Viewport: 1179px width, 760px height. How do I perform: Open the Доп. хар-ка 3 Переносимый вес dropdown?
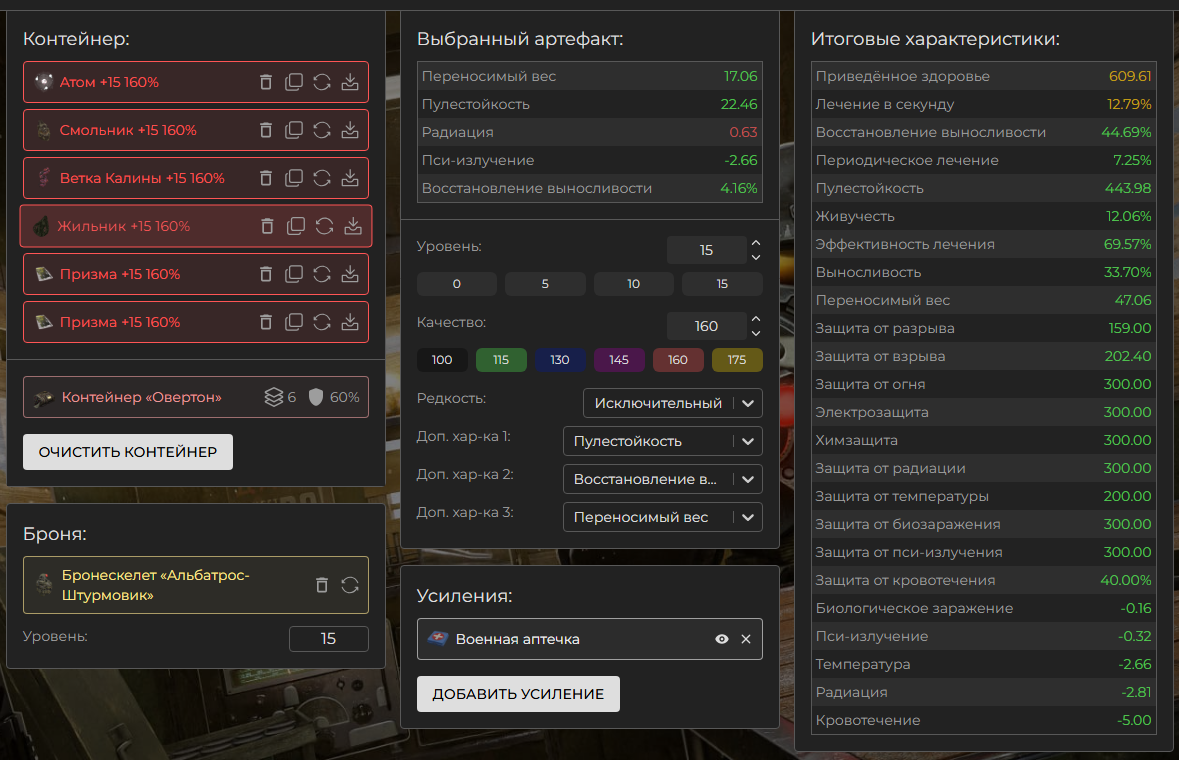point(662,517)
